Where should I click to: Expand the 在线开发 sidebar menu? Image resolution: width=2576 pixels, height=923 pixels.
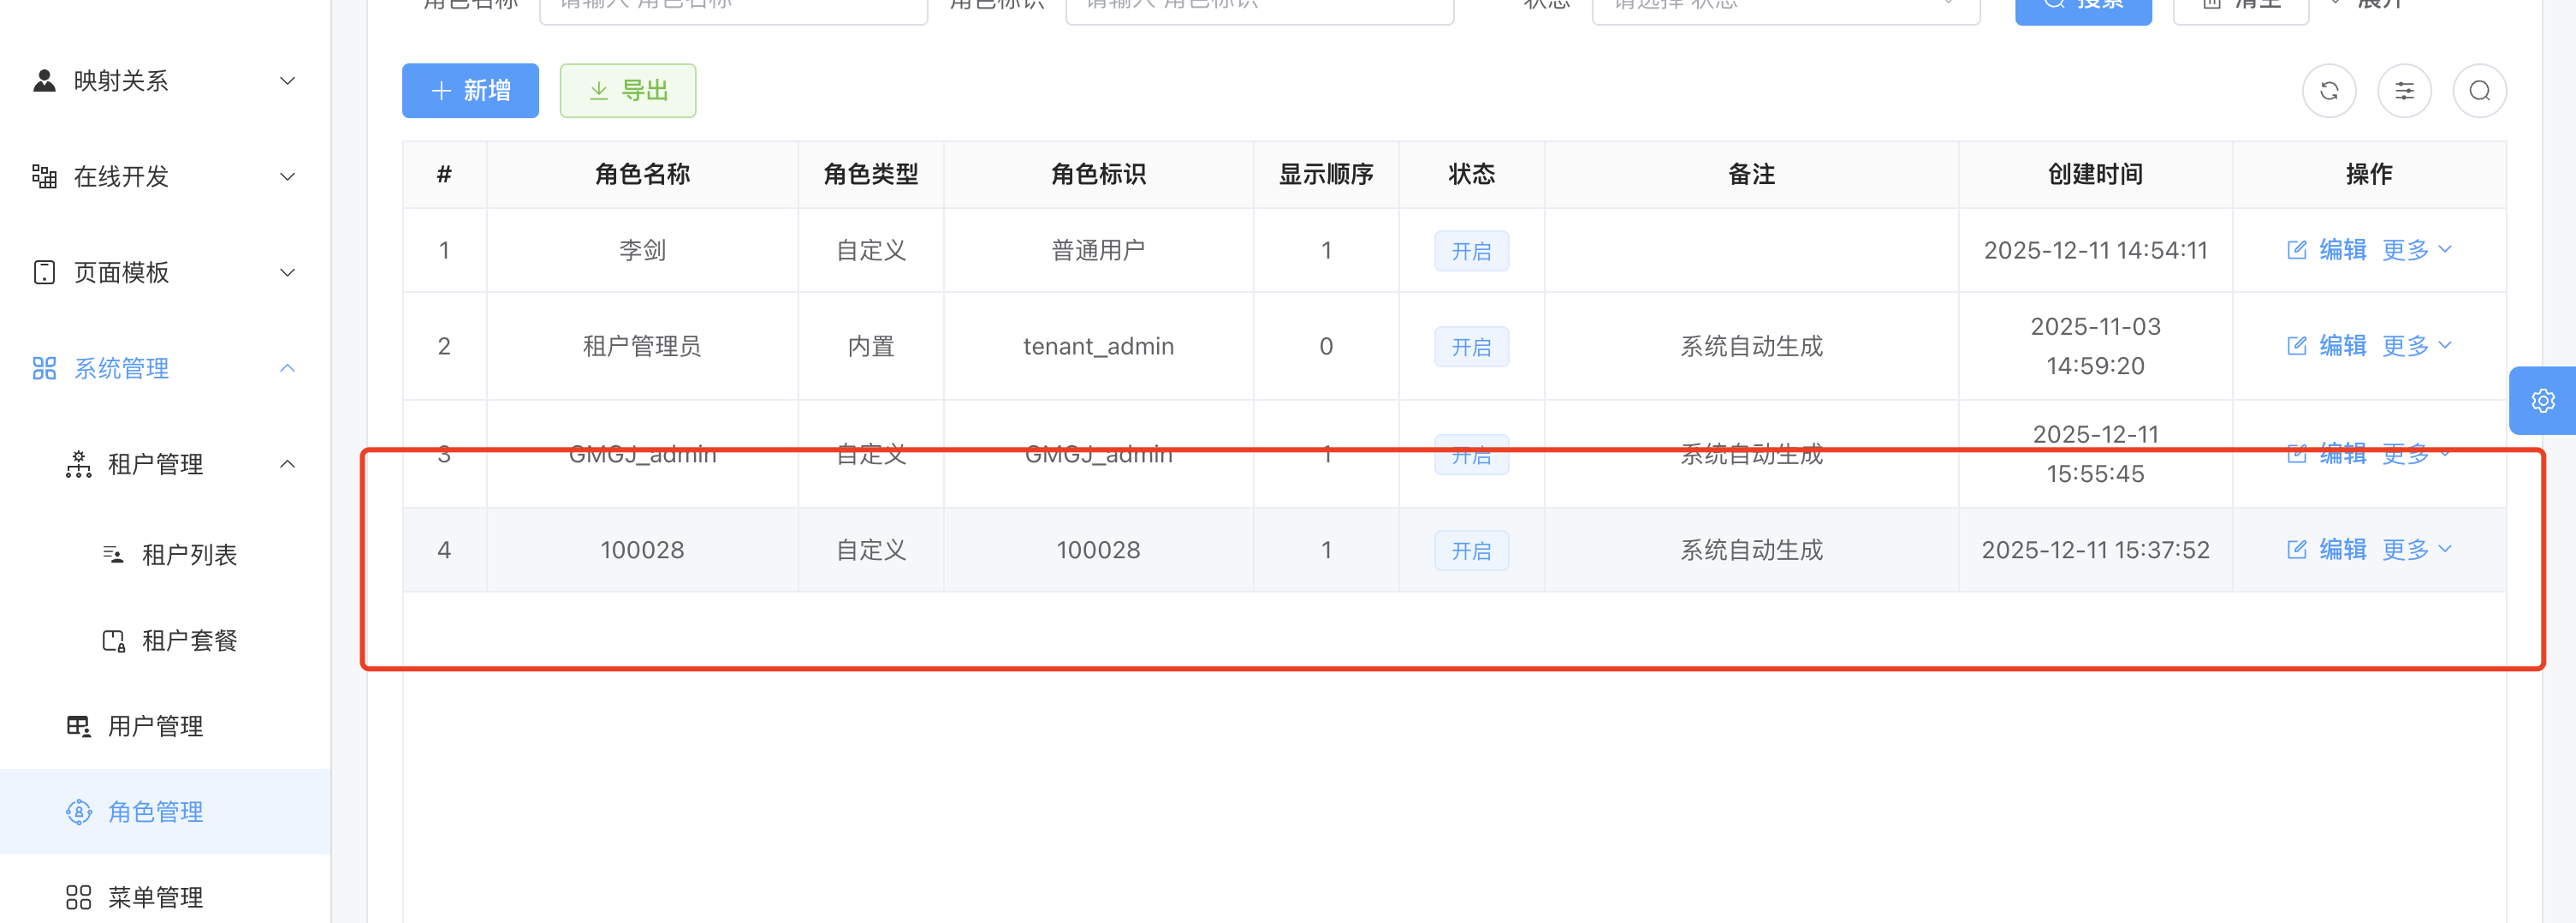[x=165, y=177]
